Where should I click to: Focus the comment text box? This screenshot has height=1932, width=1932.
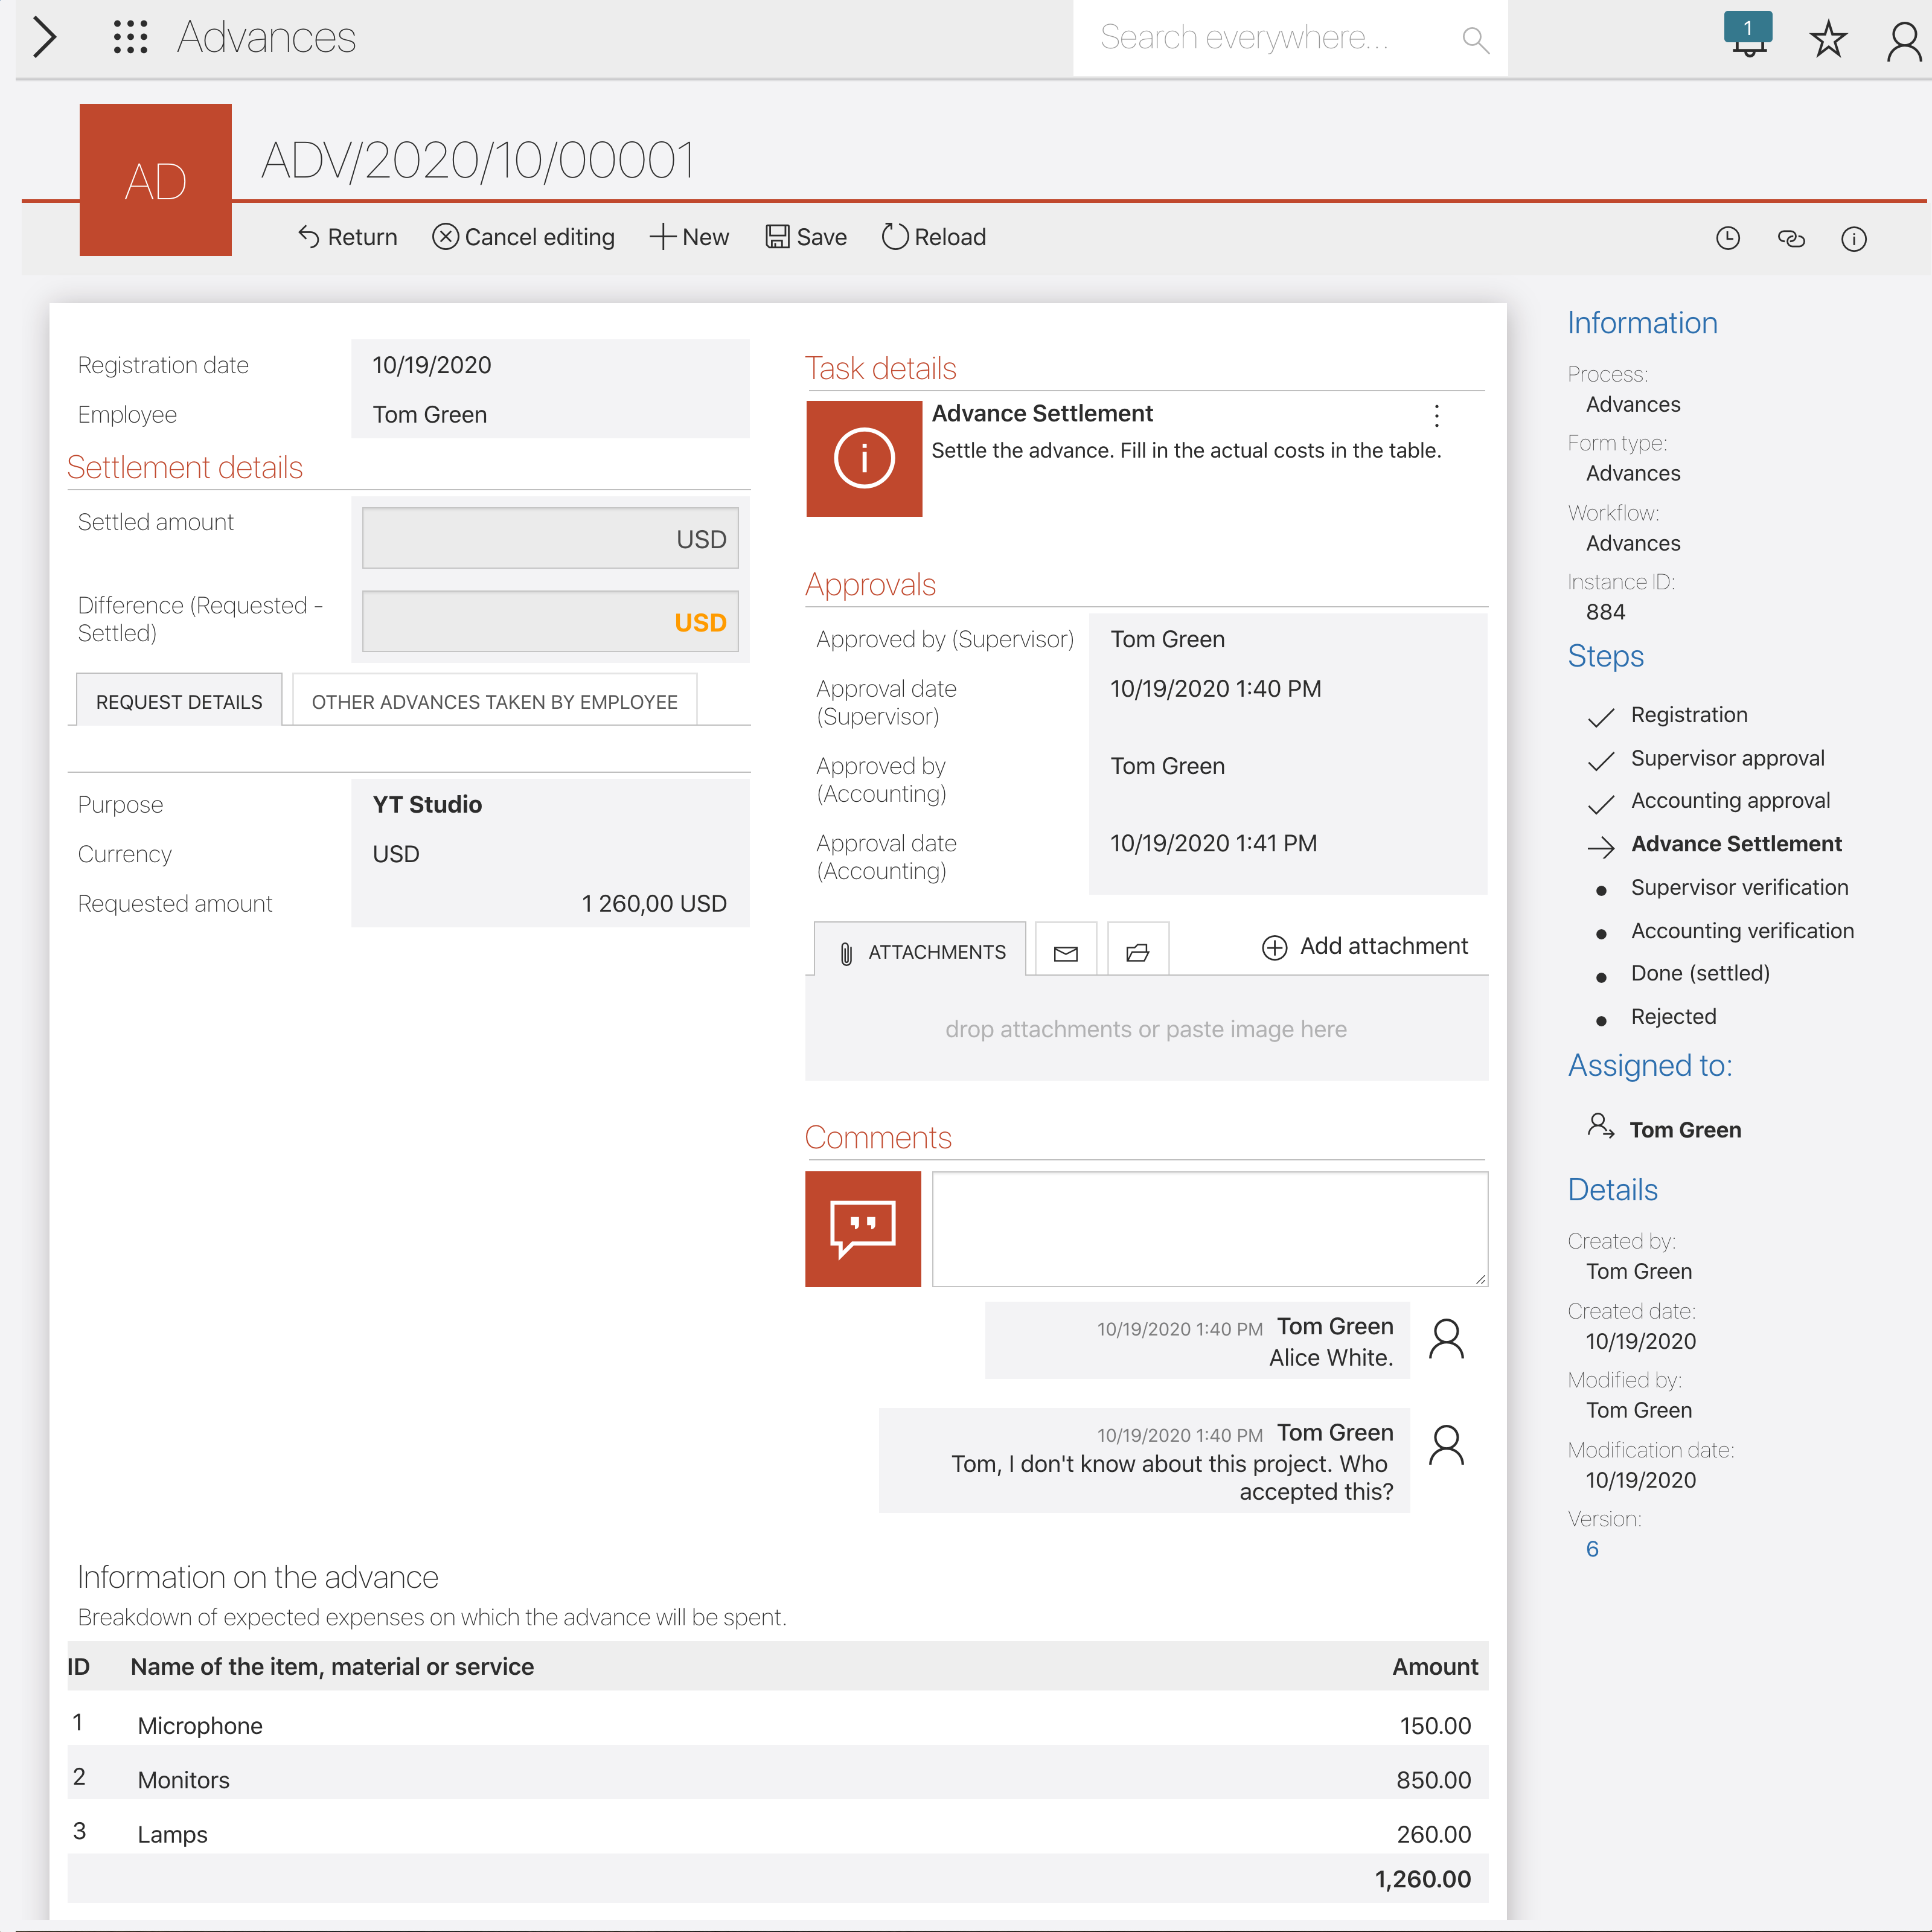pyautogui.click(x=1209, y=1228)
